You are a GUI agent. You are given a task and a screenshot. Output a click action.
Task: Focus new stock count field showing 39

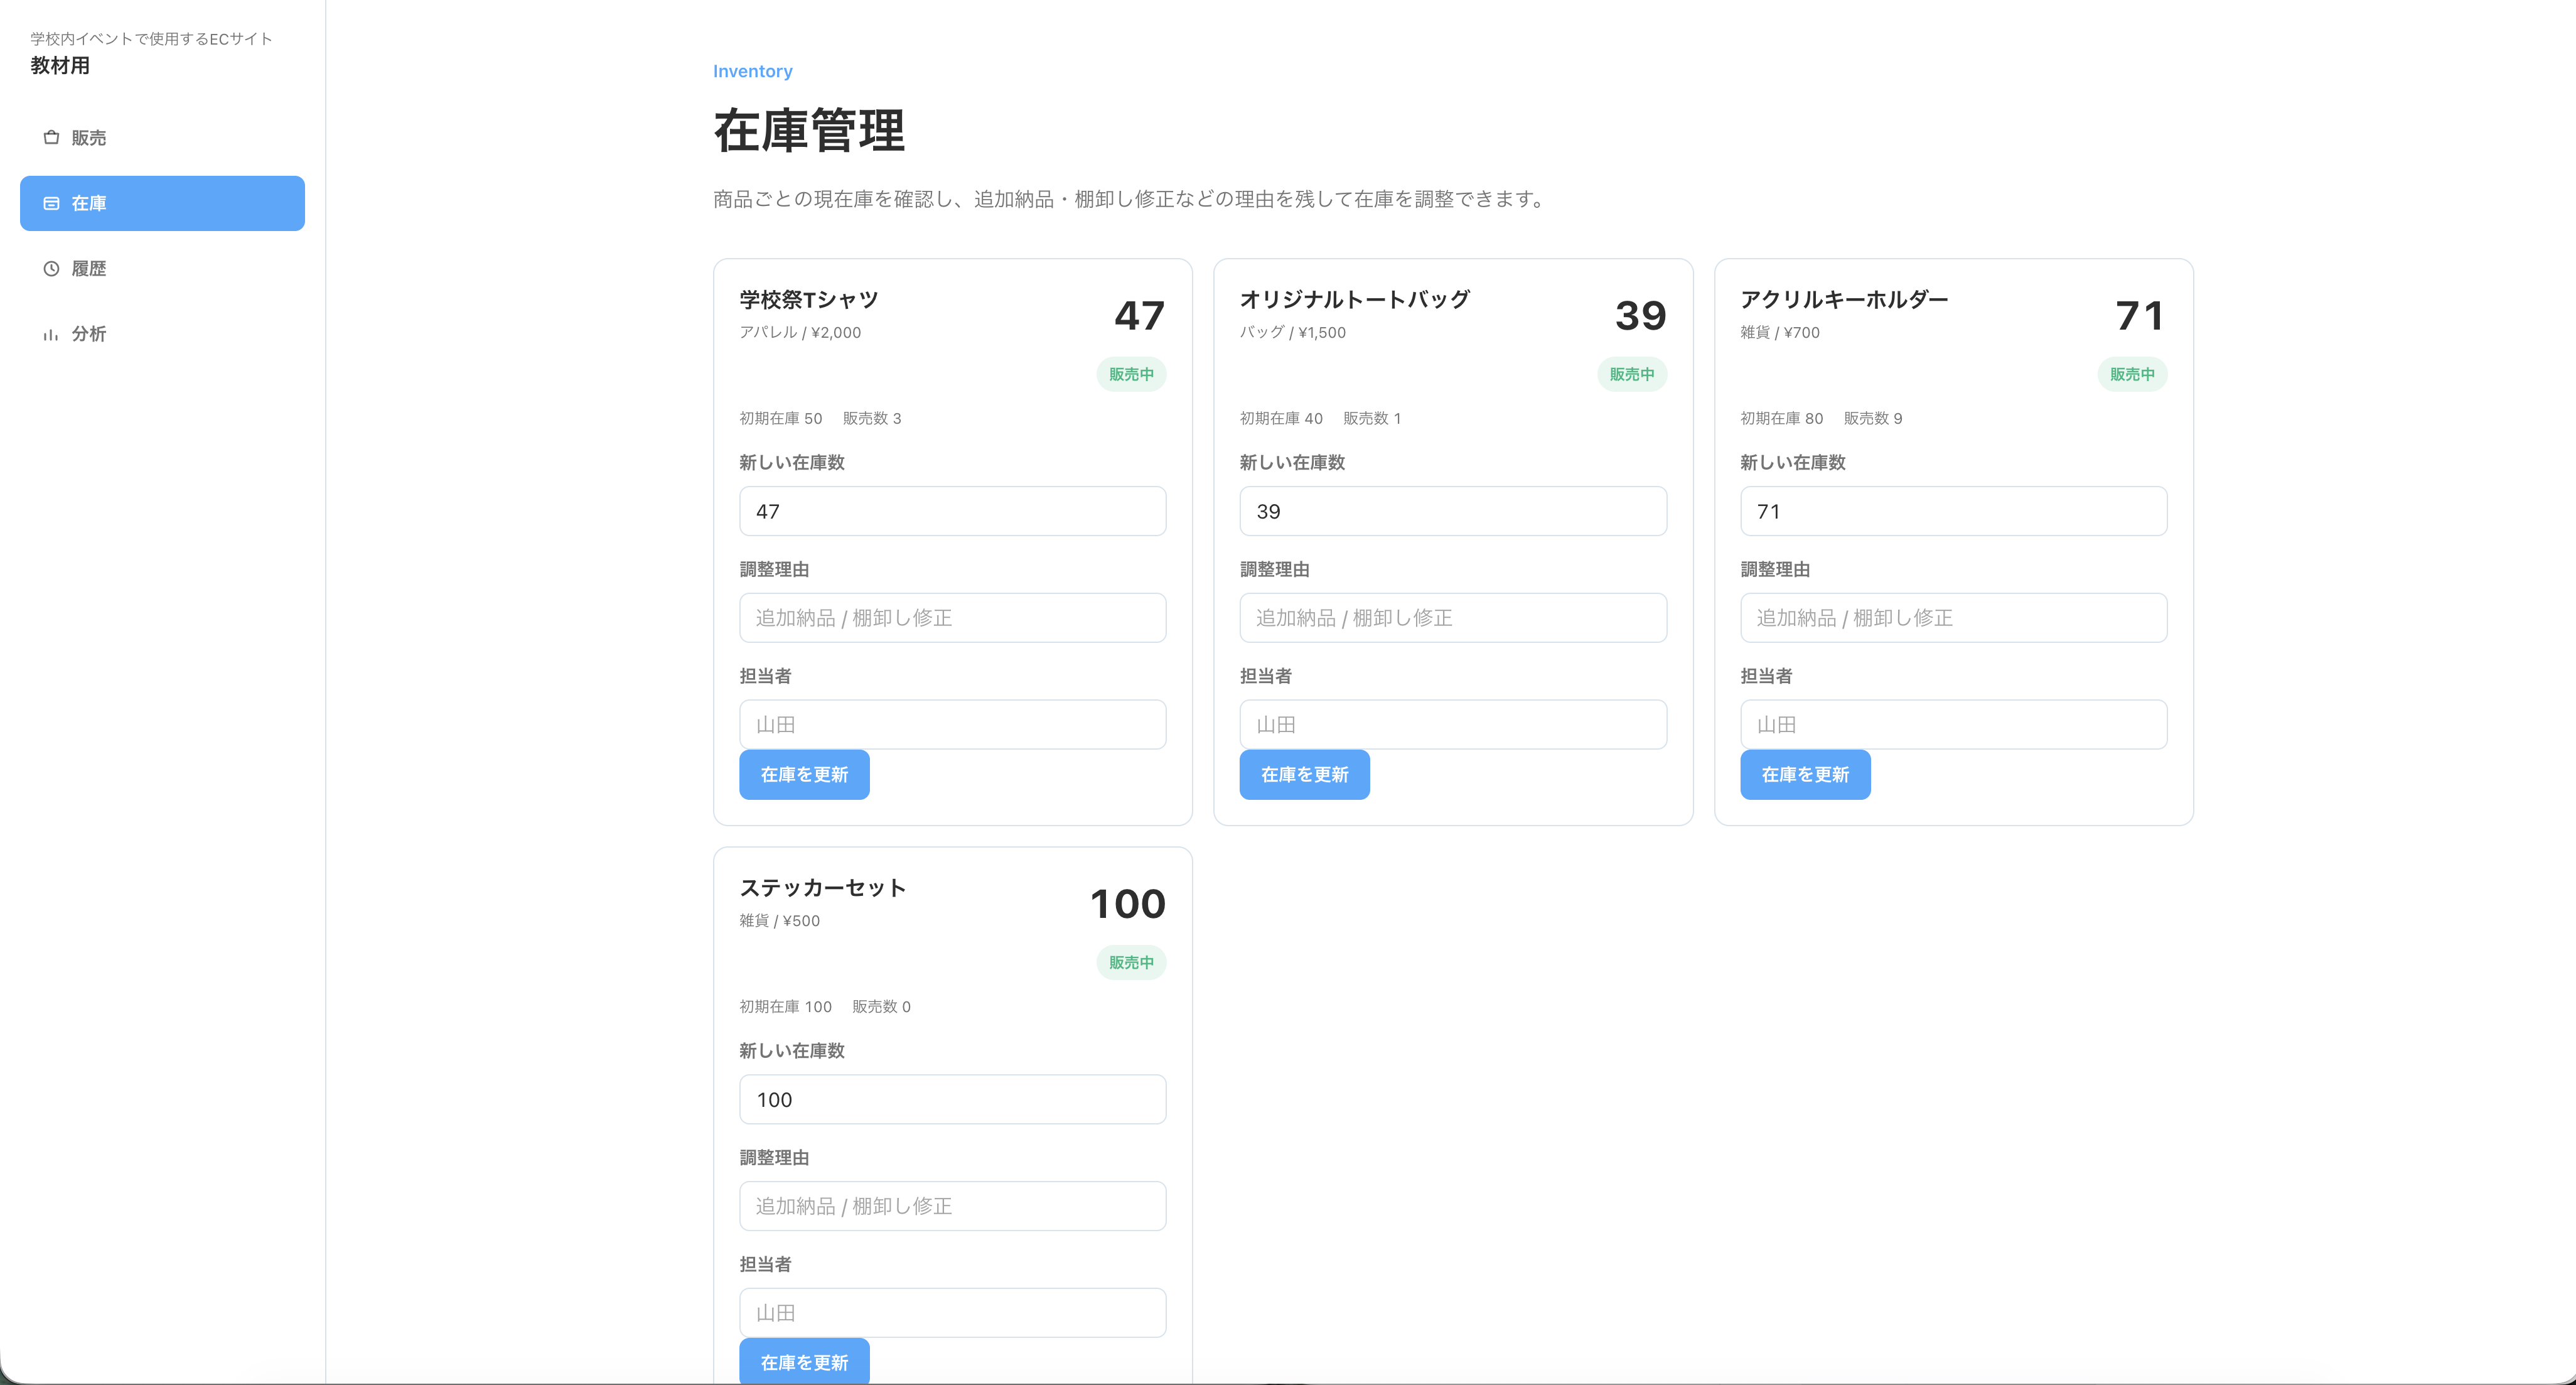(x=1453, y=511)
